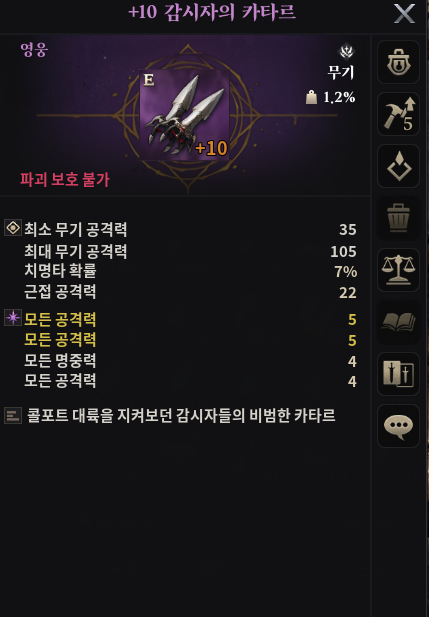Click the +10 katar weapon thumbnail
The image size is (429, 617).
pos(184,115)
